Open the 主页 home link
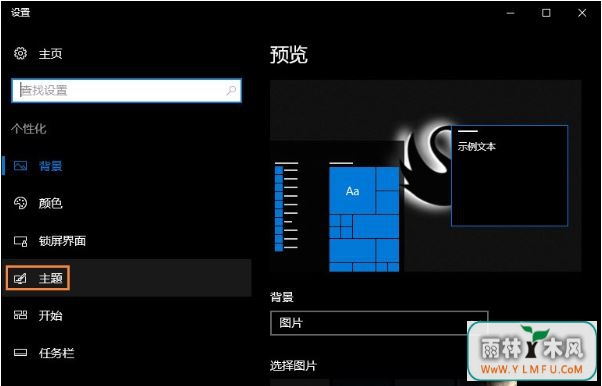The height and width of the screenshot is (386, 602). 50,54
